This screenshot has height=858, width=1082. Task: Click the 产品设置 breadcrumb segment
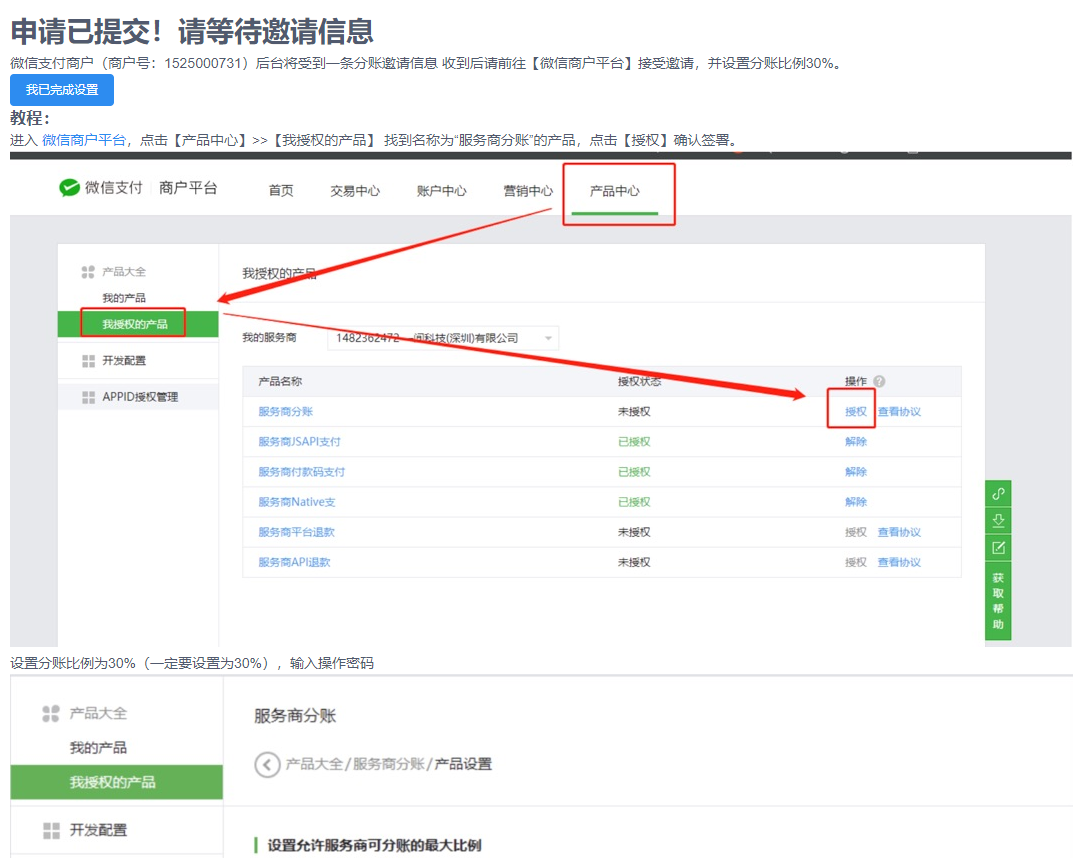[463, 764]
